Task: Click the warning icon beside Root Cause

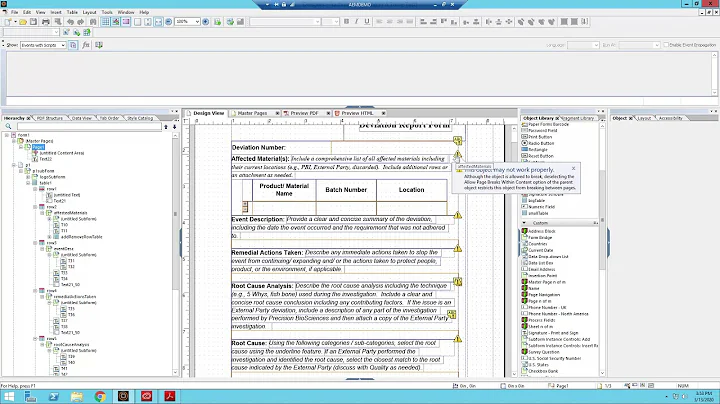Action: [458, 339]
